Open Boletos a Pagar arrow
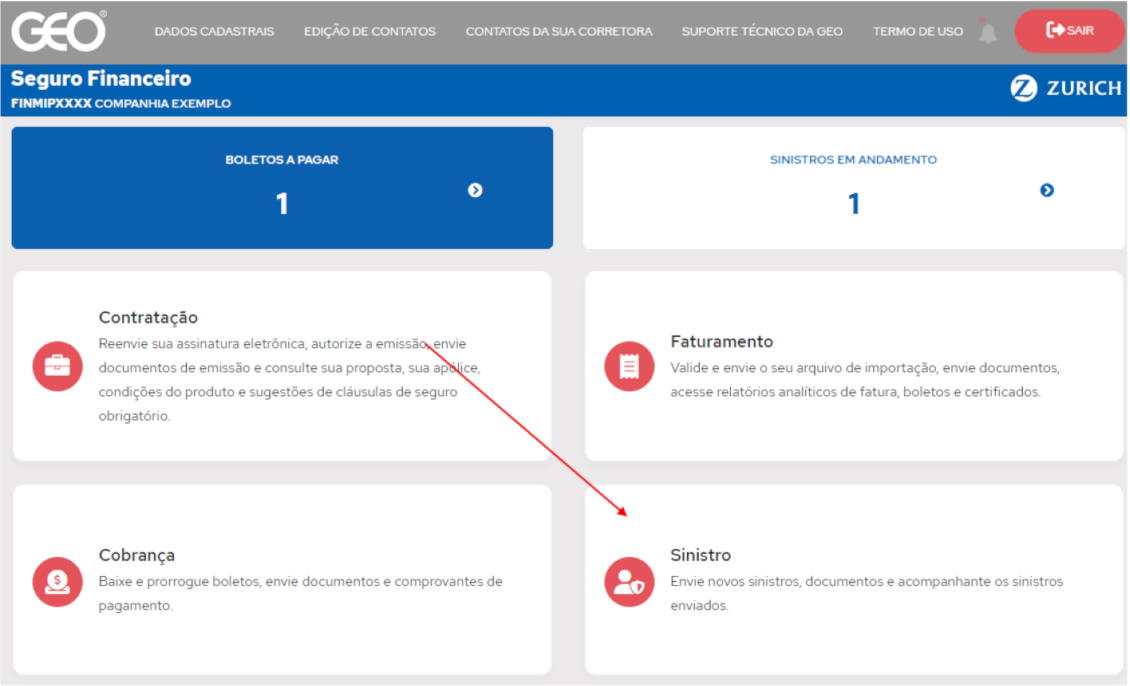Image resolution: width=1130 pixels, height=686 pixels. 475,190
